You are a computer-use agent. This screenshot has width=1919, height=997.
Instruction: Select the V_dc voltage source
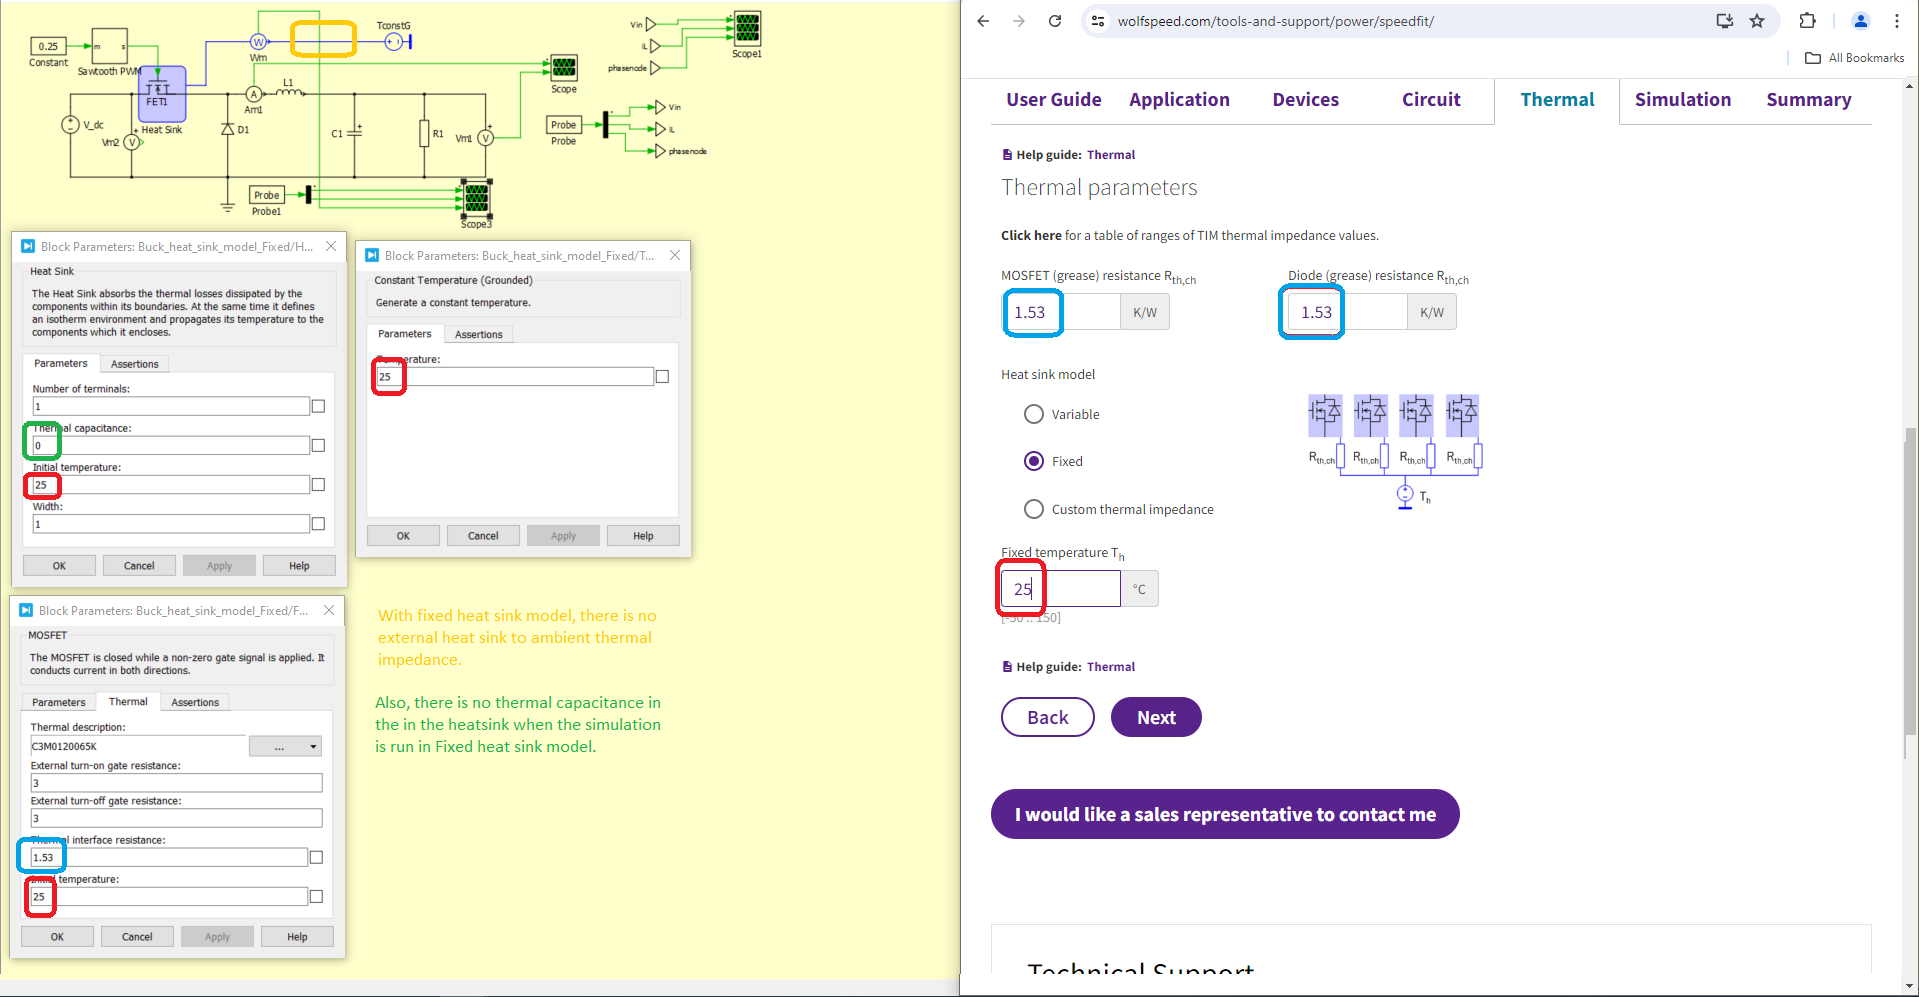click(70, 125)
